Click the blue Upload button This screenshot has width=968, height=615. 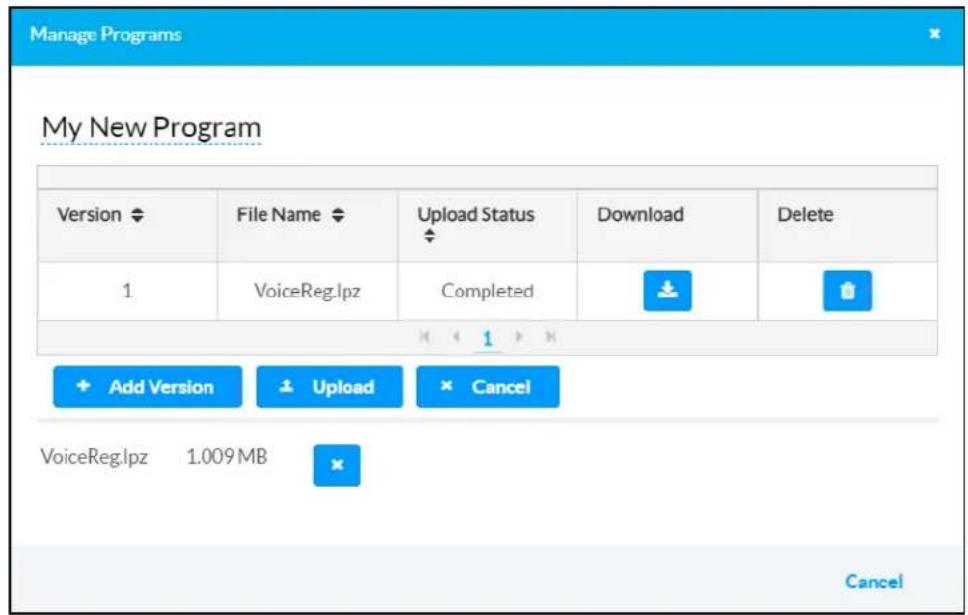click(x=329, y=387)
